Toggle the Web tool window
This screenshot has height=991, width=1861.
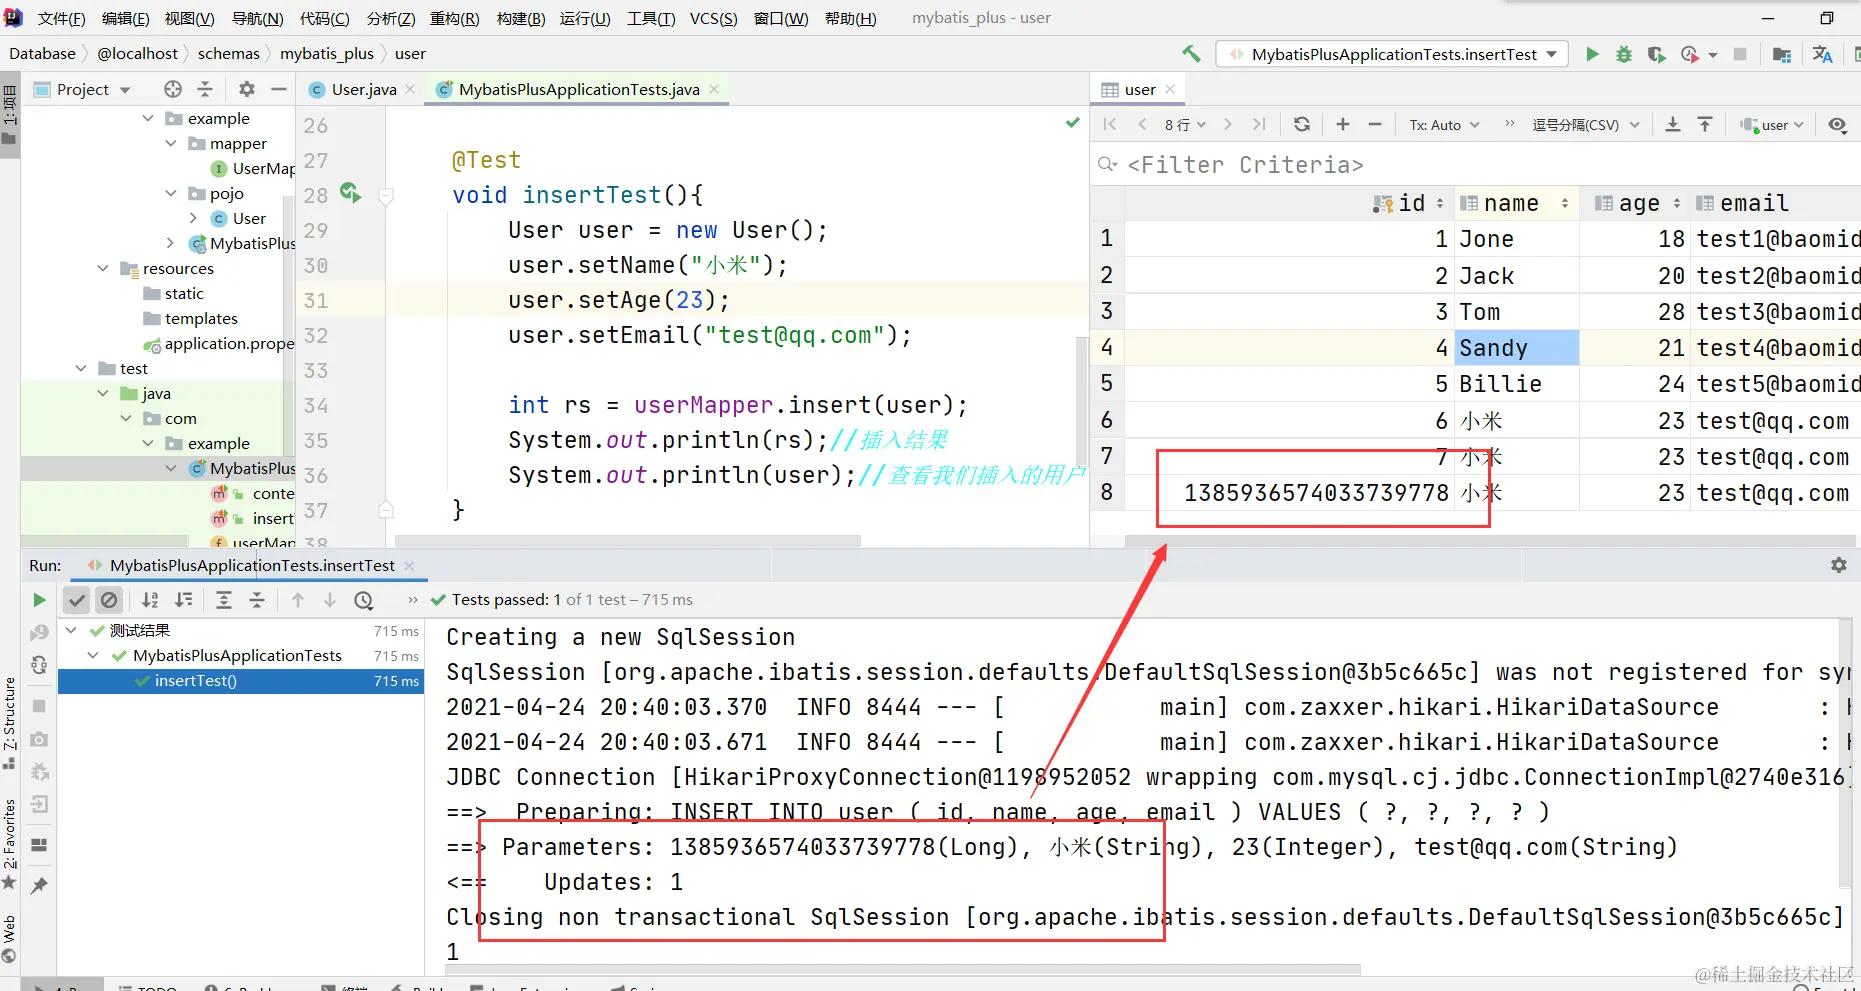9,939
